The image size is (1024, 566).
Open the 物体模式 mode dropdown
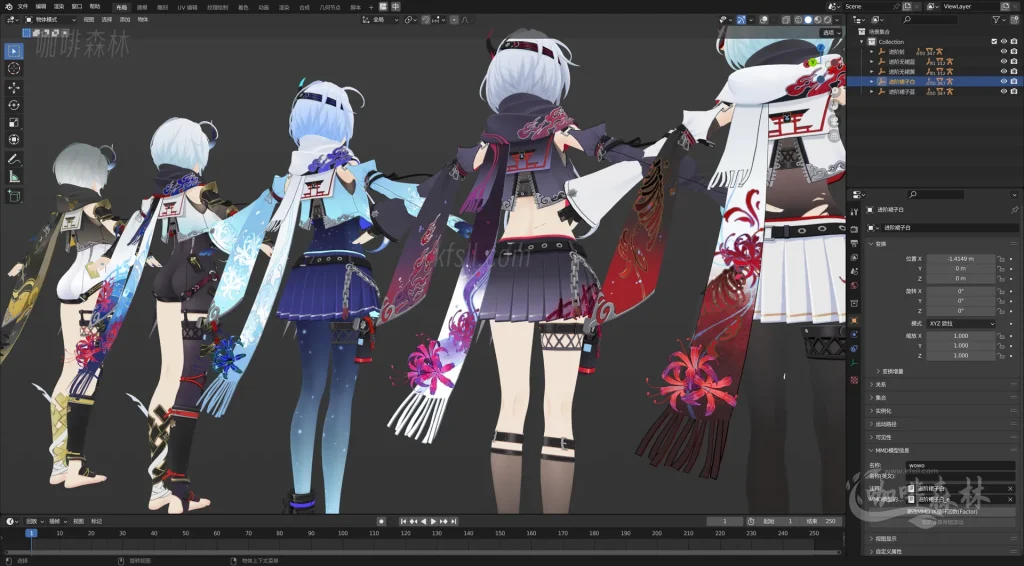[50, 20]
